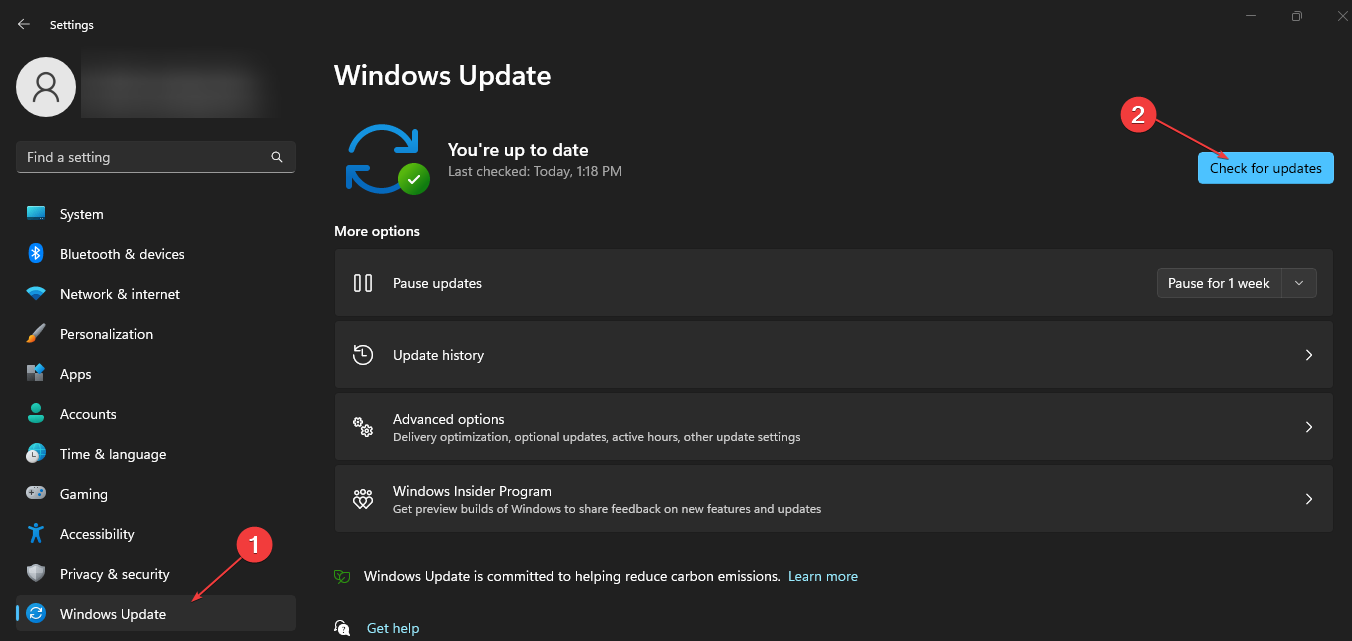The image size is (1352, 641).
Task: Click the Bluetooth icon in sidebar
Action: click(x=36, y=254)
